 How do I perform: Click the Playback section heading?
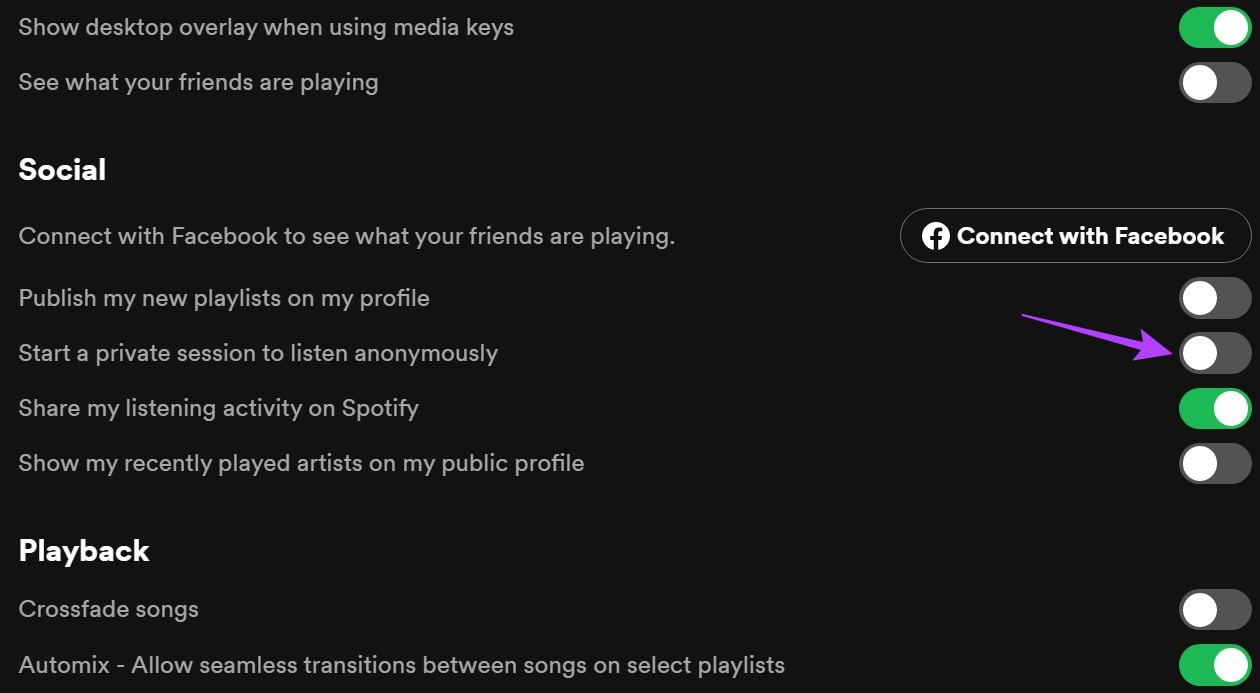84,551
